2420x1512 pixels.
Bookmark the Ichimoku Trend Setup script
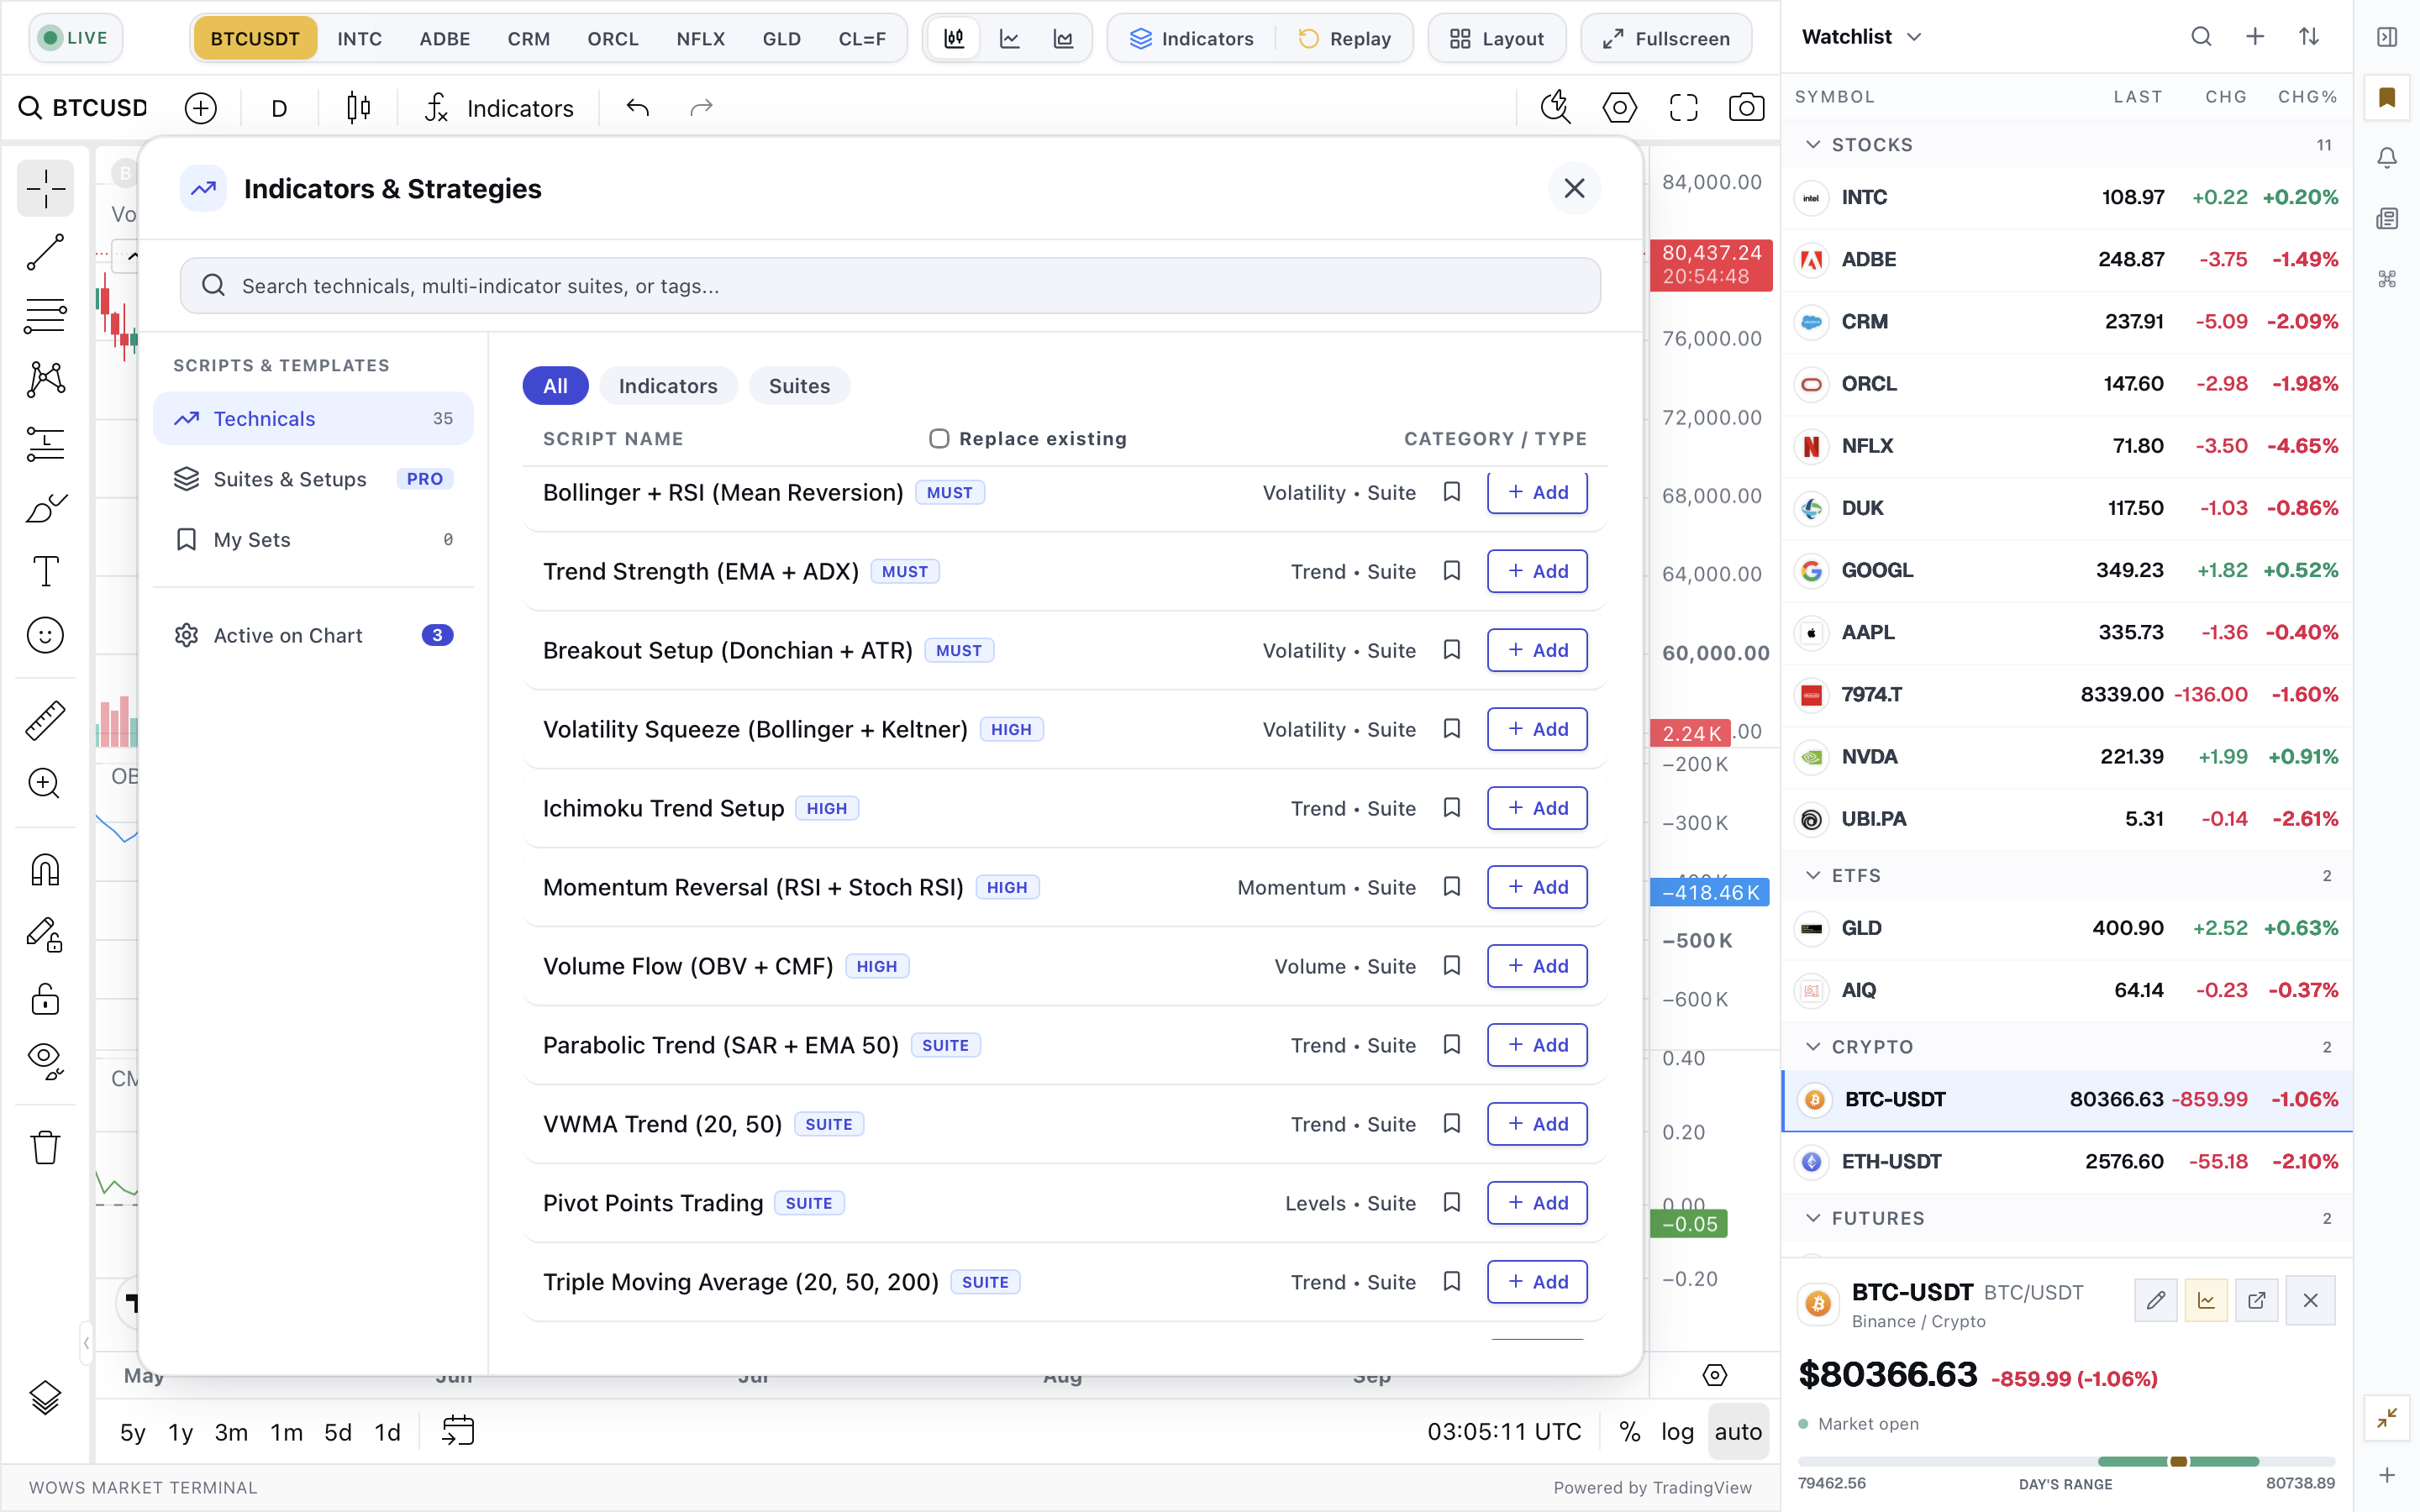[1452, 808]
